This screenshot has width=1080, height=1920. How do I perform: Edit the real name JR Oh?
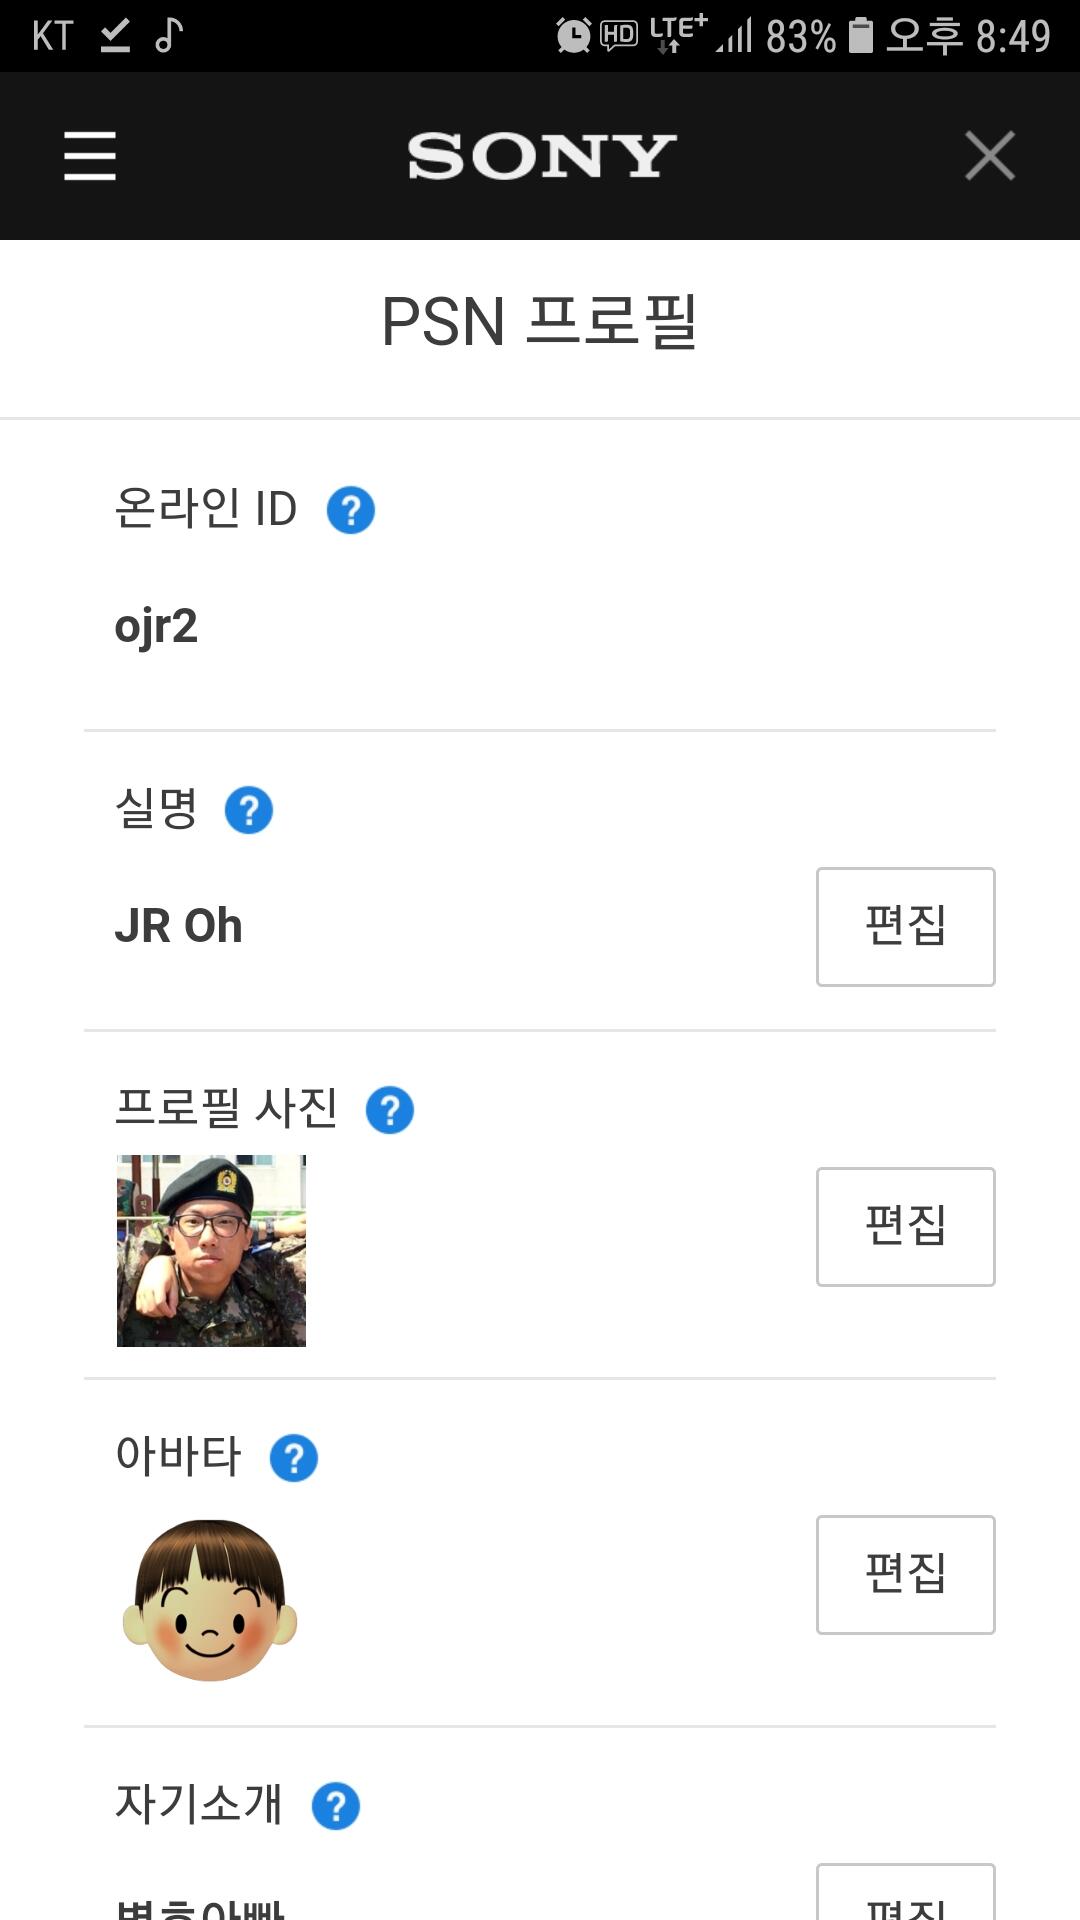(906, 927)
